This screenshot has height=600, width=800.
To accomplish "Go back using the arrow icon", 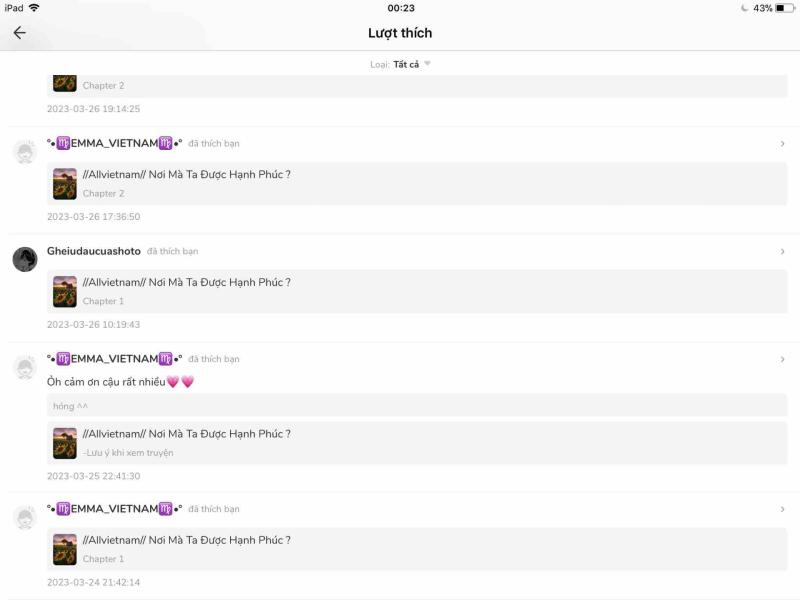I will (19, 33).
